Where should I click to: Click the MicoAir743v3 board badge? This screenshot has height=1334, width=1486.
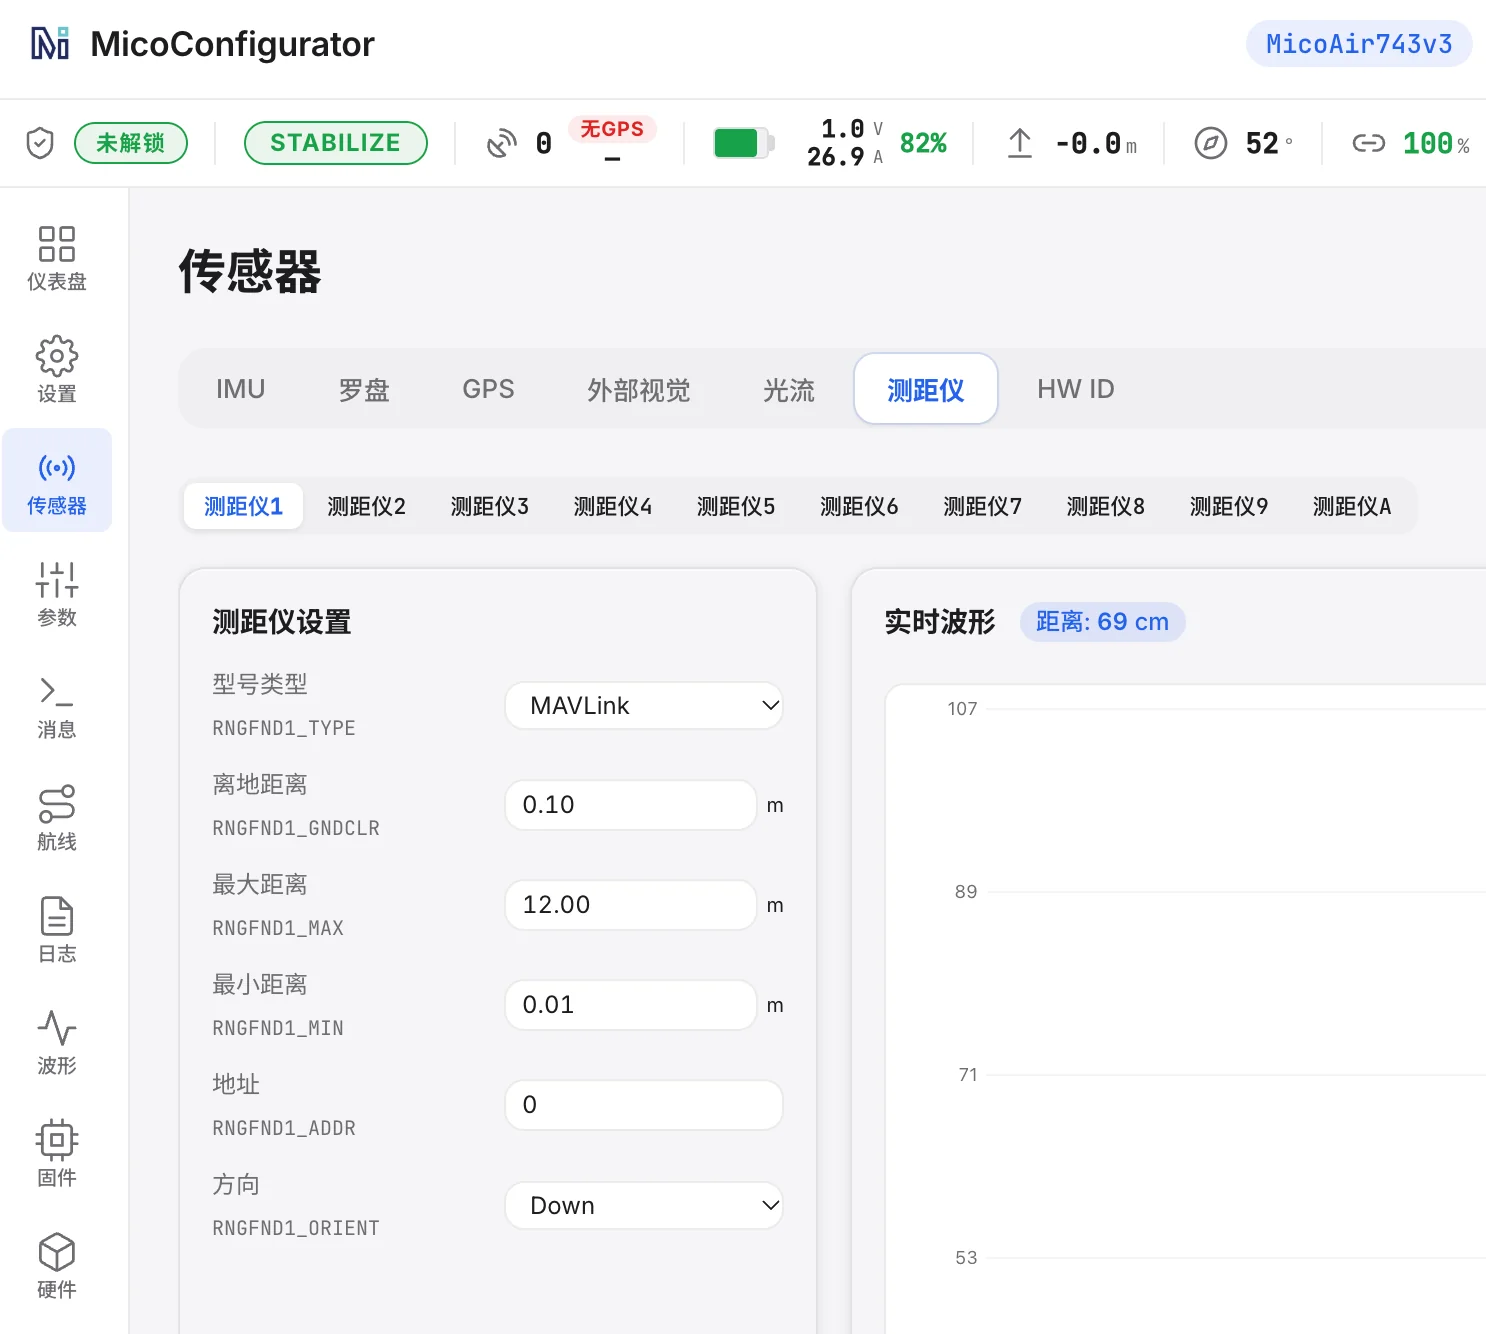1359,44
